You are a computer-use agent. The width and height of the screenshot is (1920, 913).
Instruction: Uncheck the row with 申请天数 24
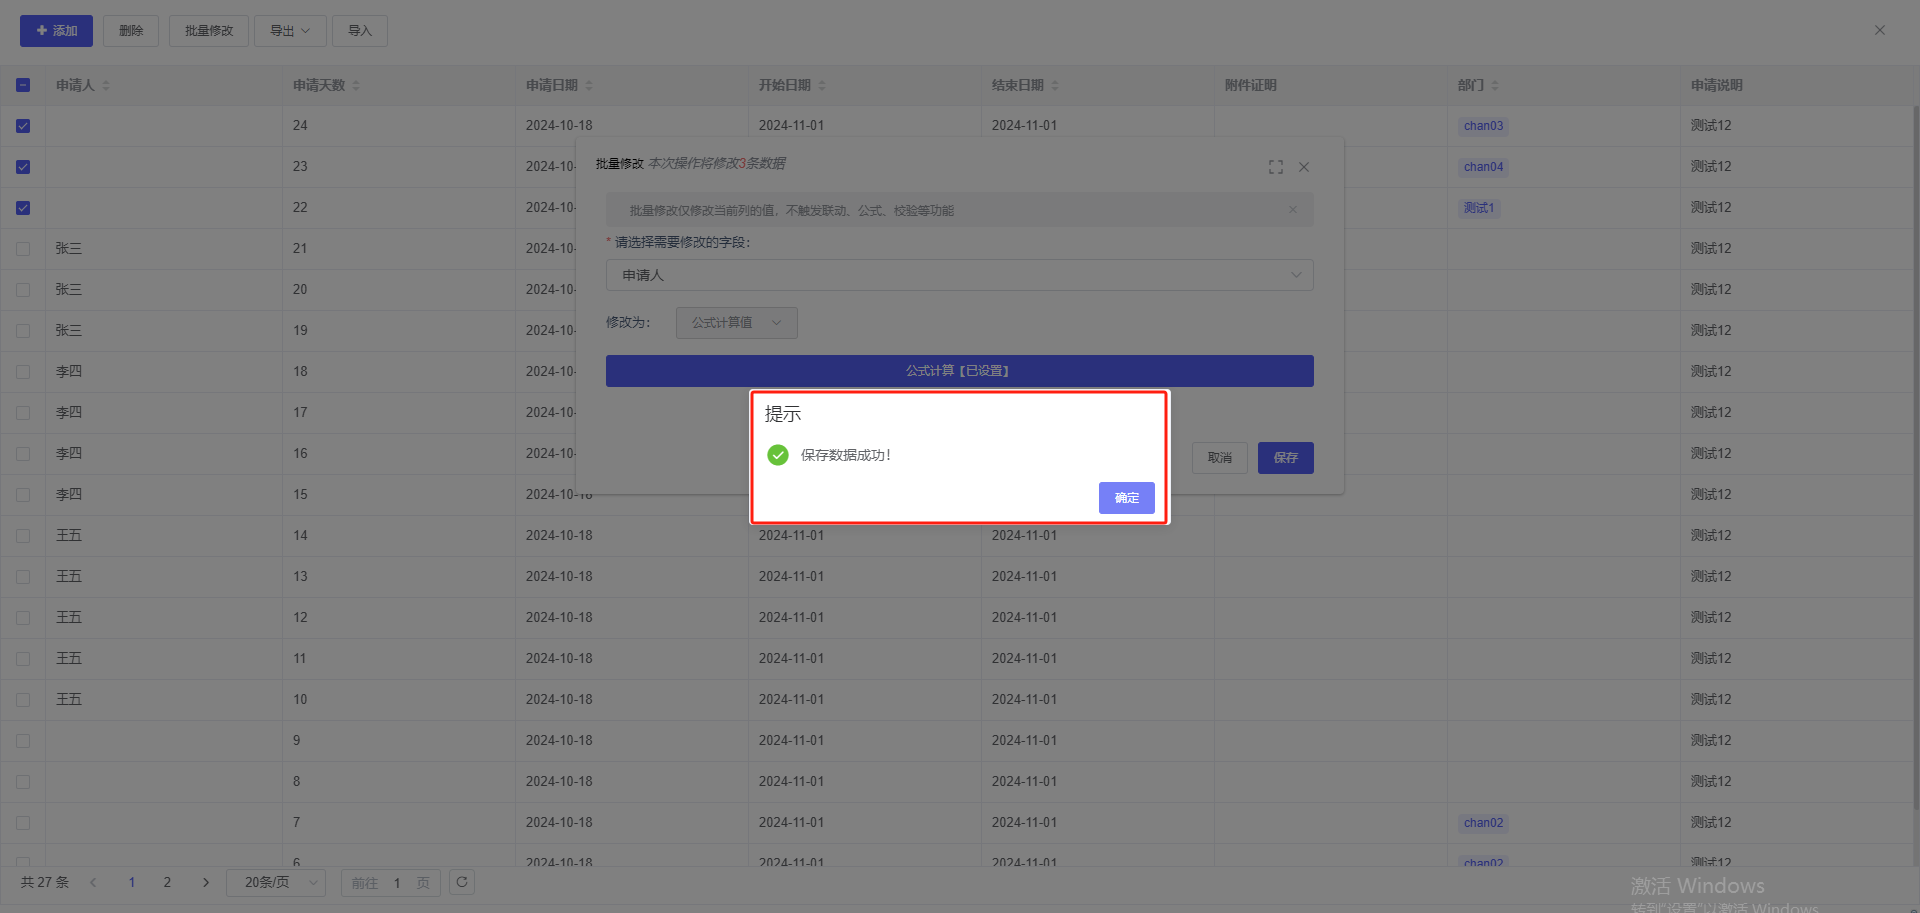click(23, 126)
